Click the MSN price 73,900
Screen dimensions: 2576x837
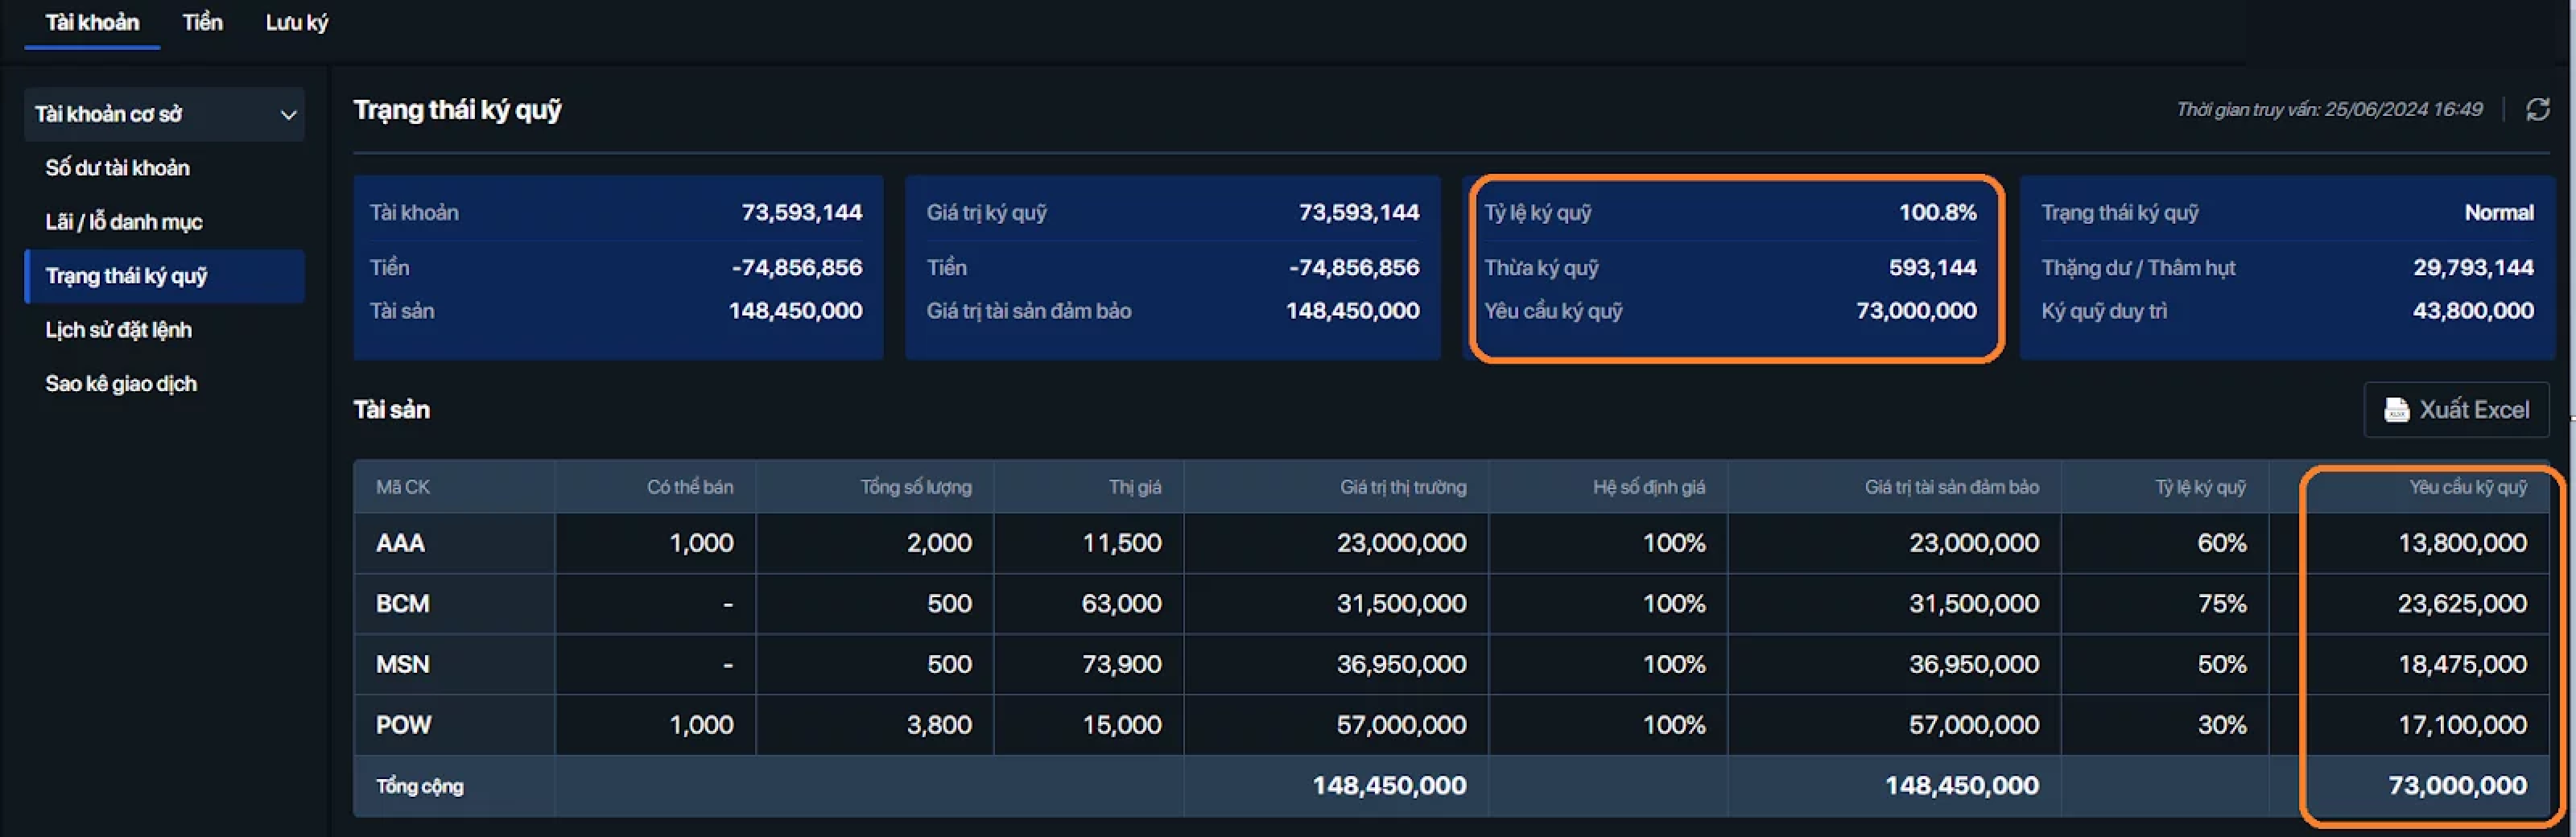coord(1121,664)
